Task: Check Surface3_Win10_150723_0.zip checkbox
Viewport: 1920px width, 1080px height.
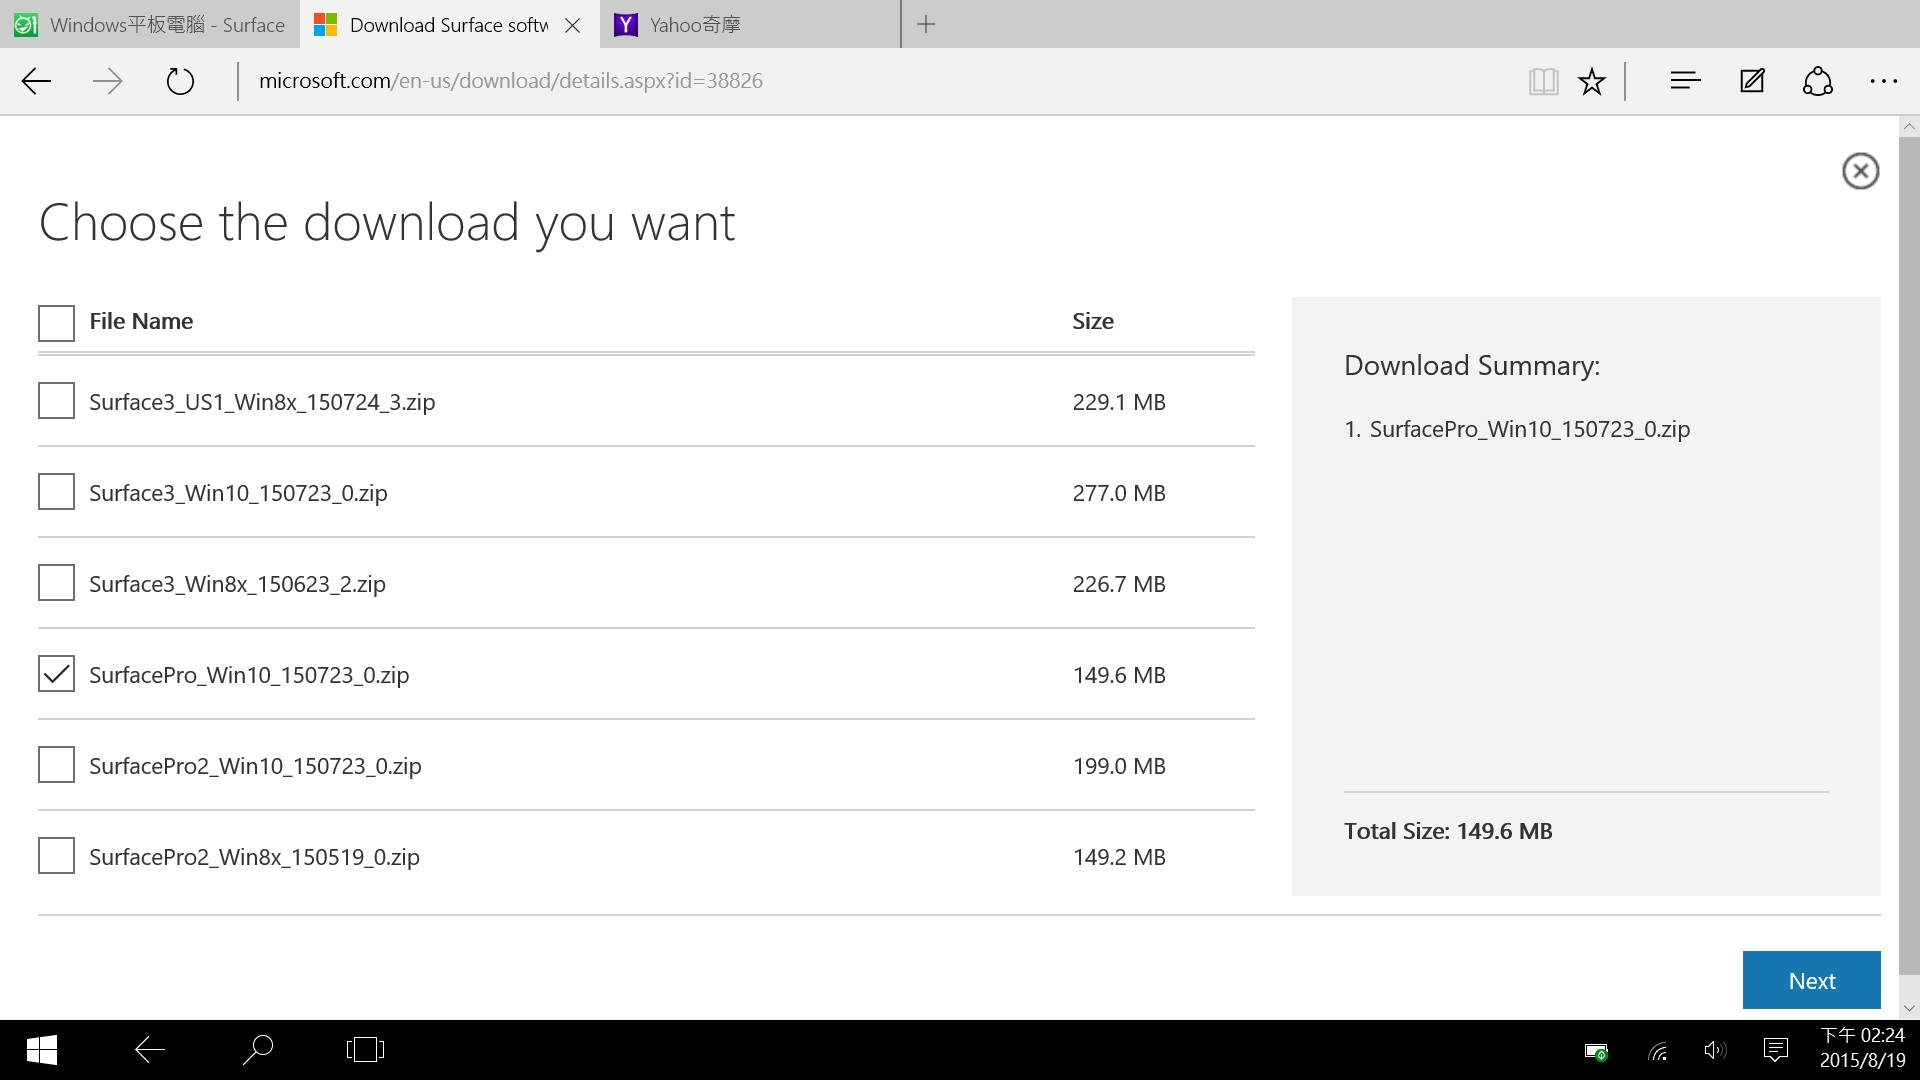Action: [56, 492]
